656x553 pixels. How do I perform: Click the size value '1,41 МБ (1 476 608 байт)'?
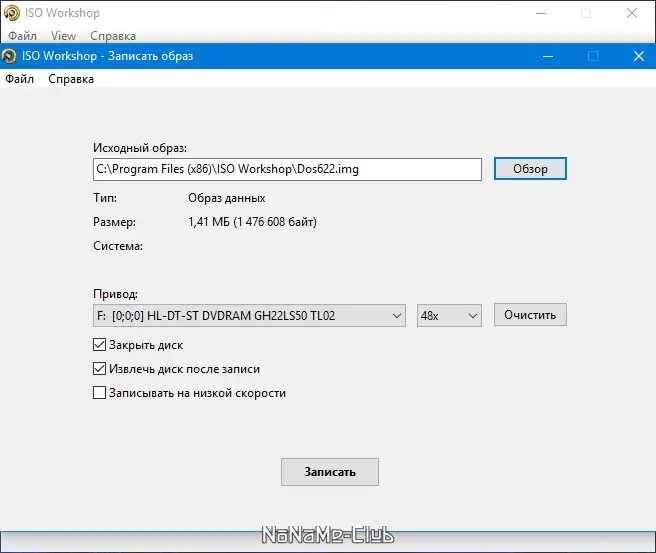pos(252,222)
